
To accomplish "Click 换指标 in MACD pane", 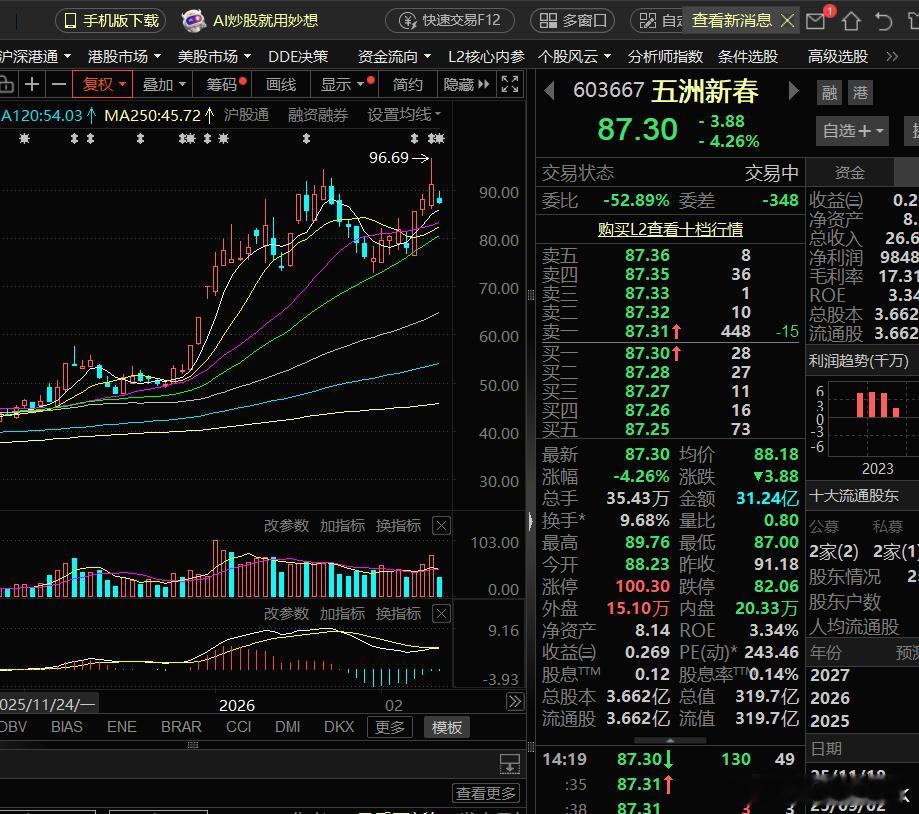I will (x=398, y=614).
